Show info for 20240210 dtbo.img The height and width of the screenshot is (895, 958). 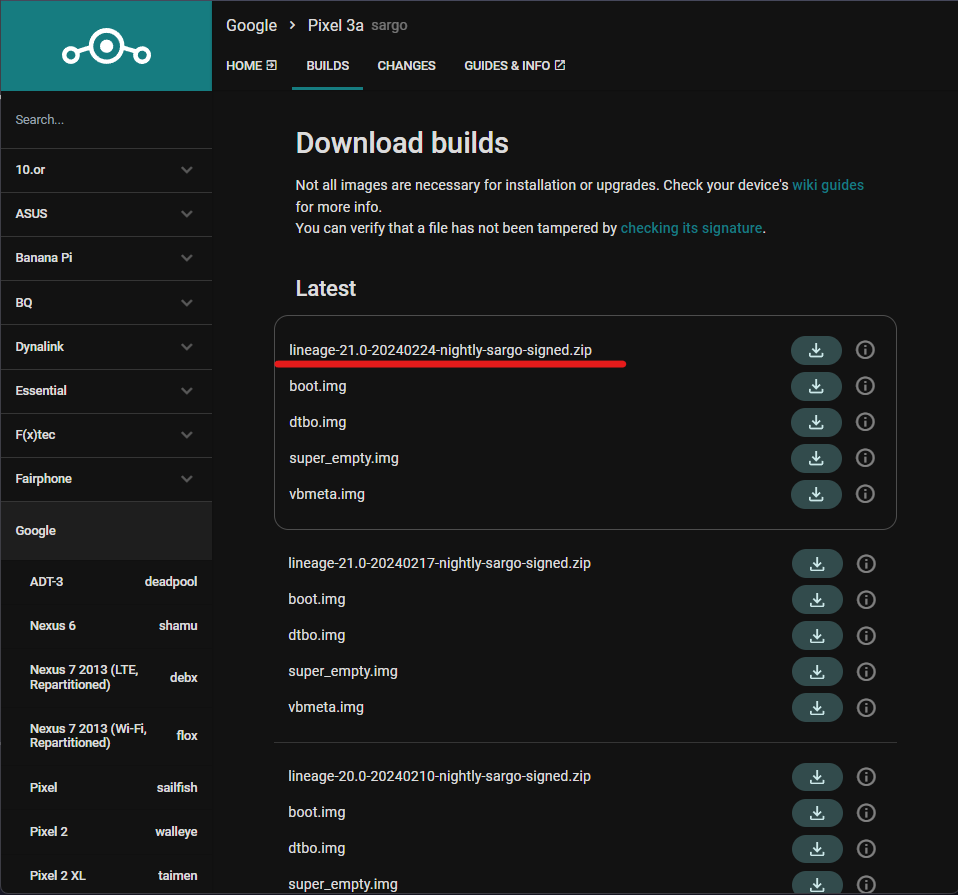click(x=866, y=849)
